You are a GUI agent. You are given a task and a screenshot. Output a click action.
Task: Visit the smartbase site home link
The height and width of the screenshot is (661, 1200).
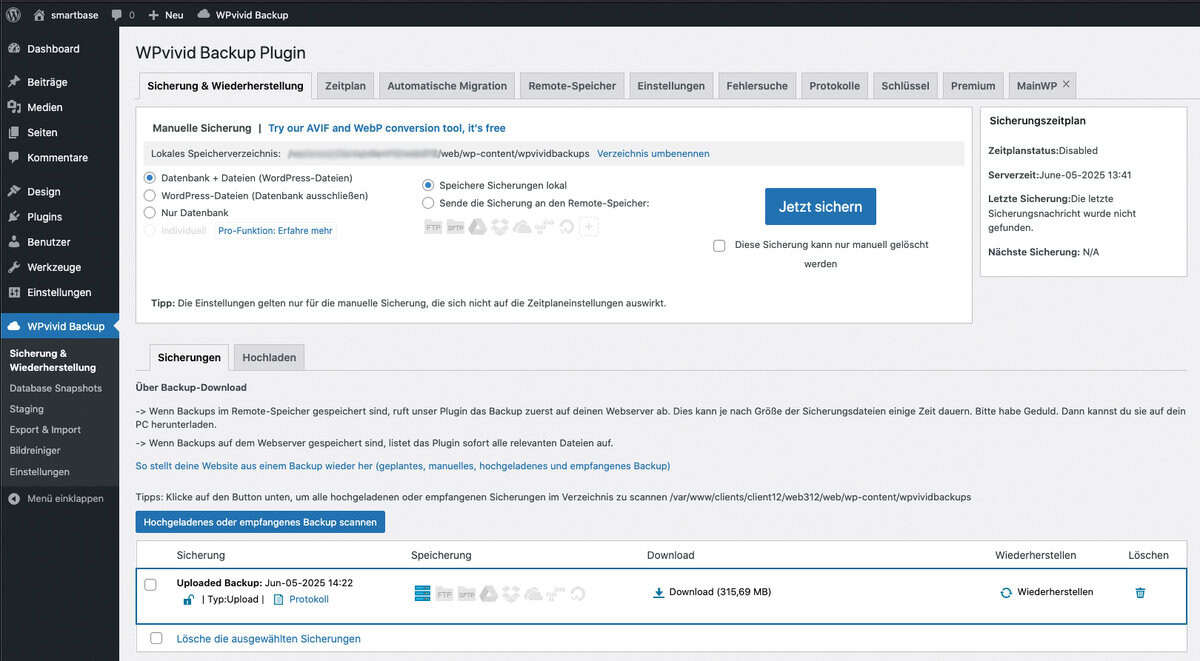[66, 15]
